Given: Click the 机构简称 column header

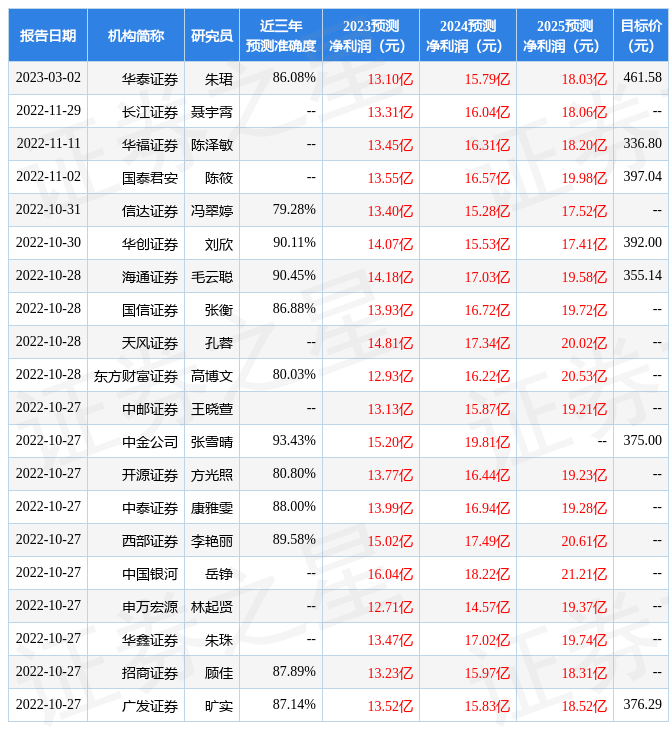Looking at the screenshot, I should pos(136,36).
